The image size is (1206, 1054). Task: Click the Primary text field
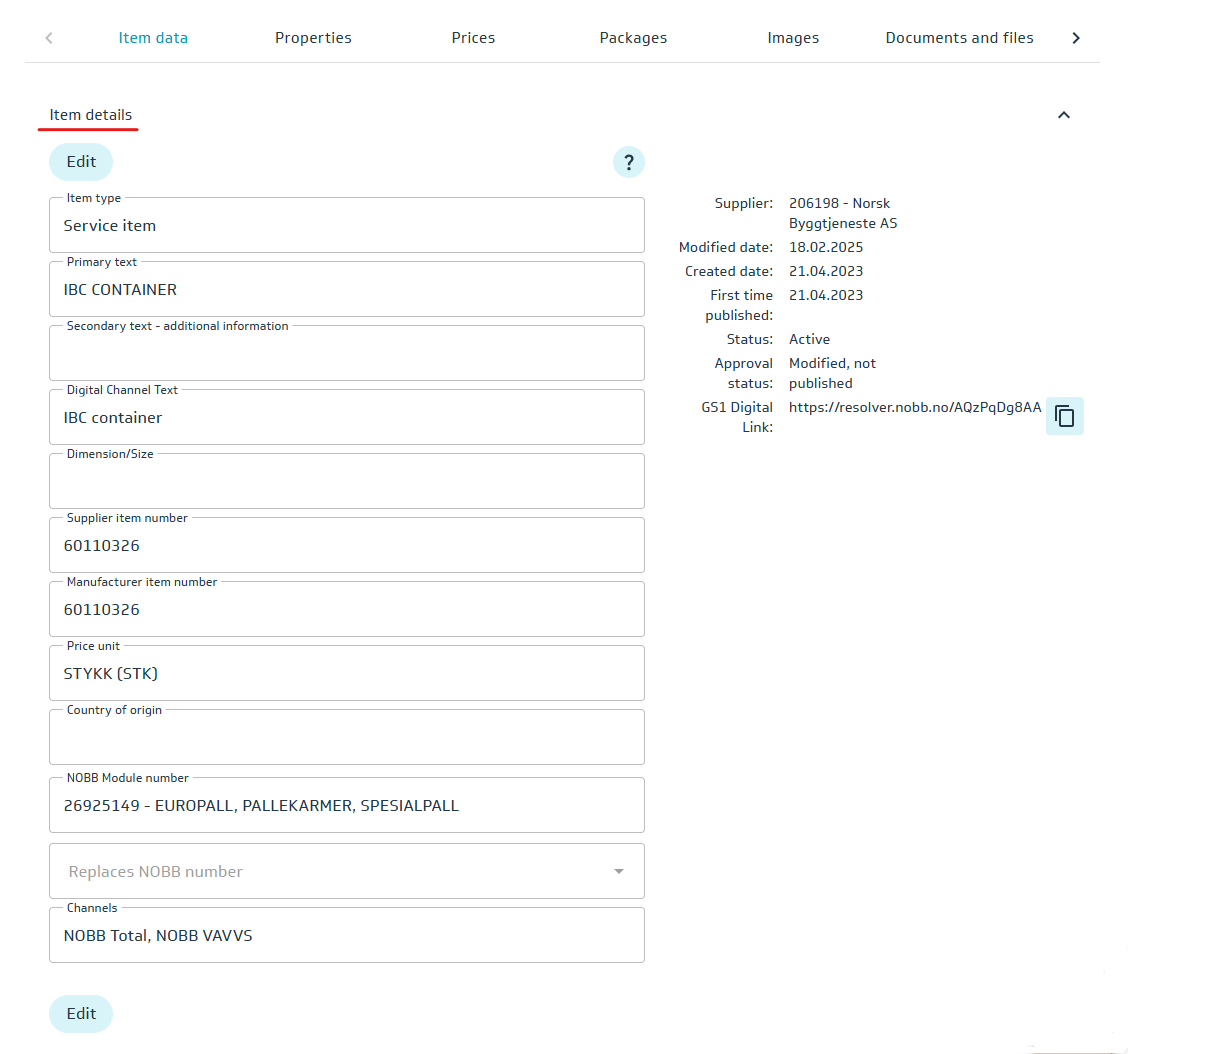(x=346, y=290)
